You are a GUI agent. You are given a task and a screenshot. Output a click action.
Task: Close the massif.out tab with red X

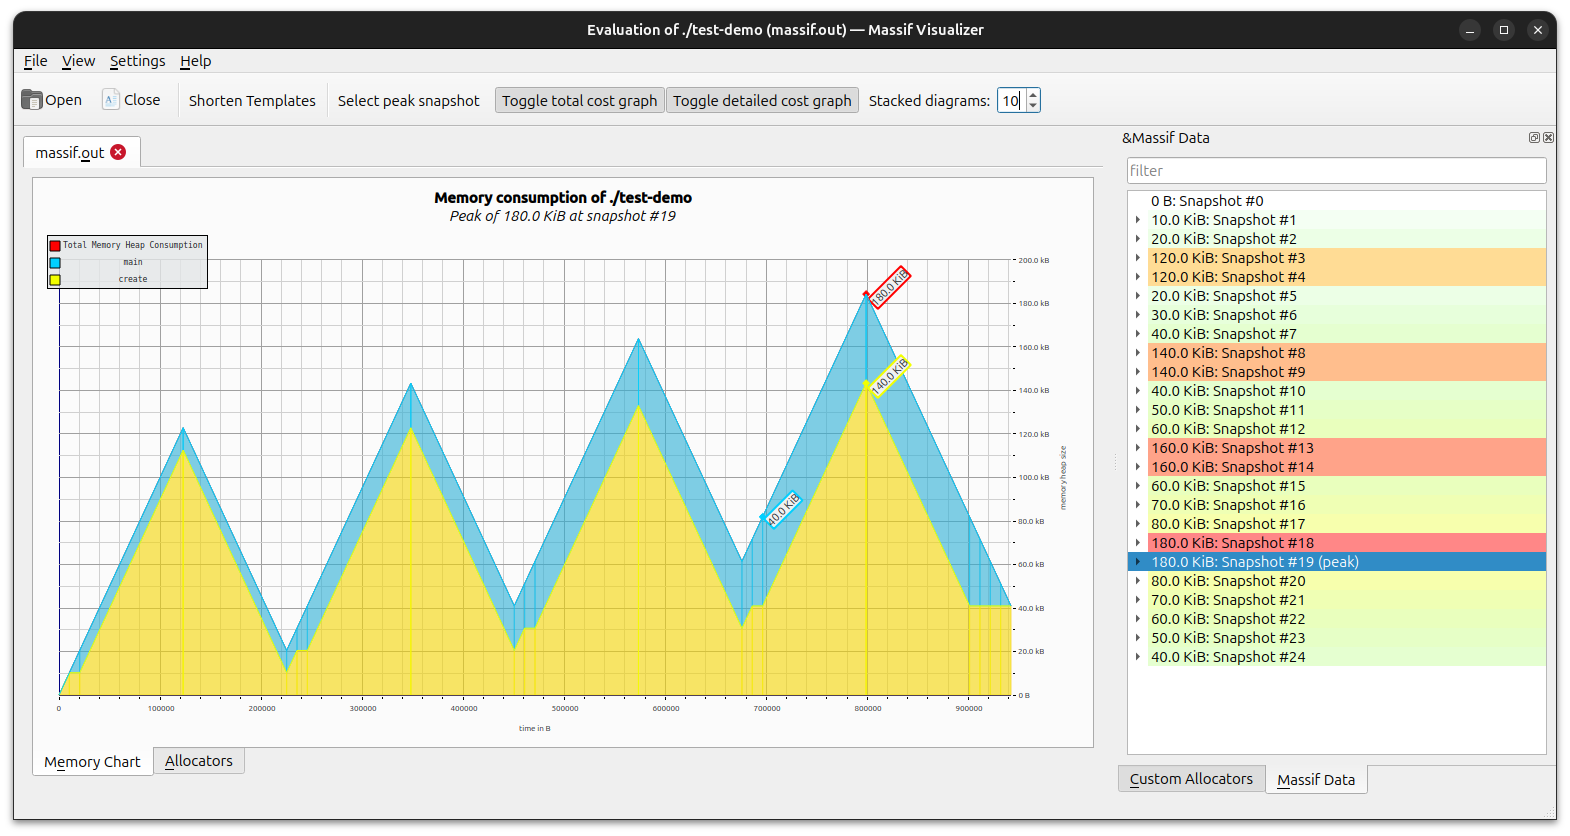point(118,152)
